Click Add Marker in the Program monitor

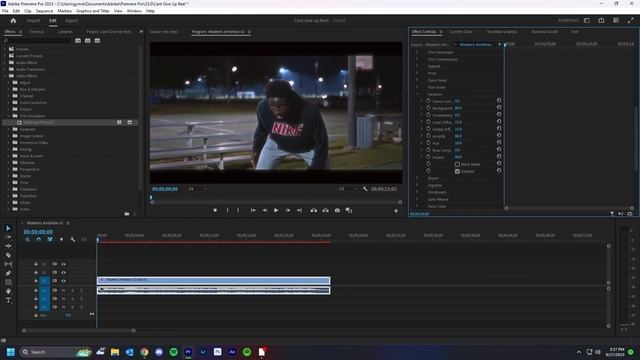pos(215,210)
